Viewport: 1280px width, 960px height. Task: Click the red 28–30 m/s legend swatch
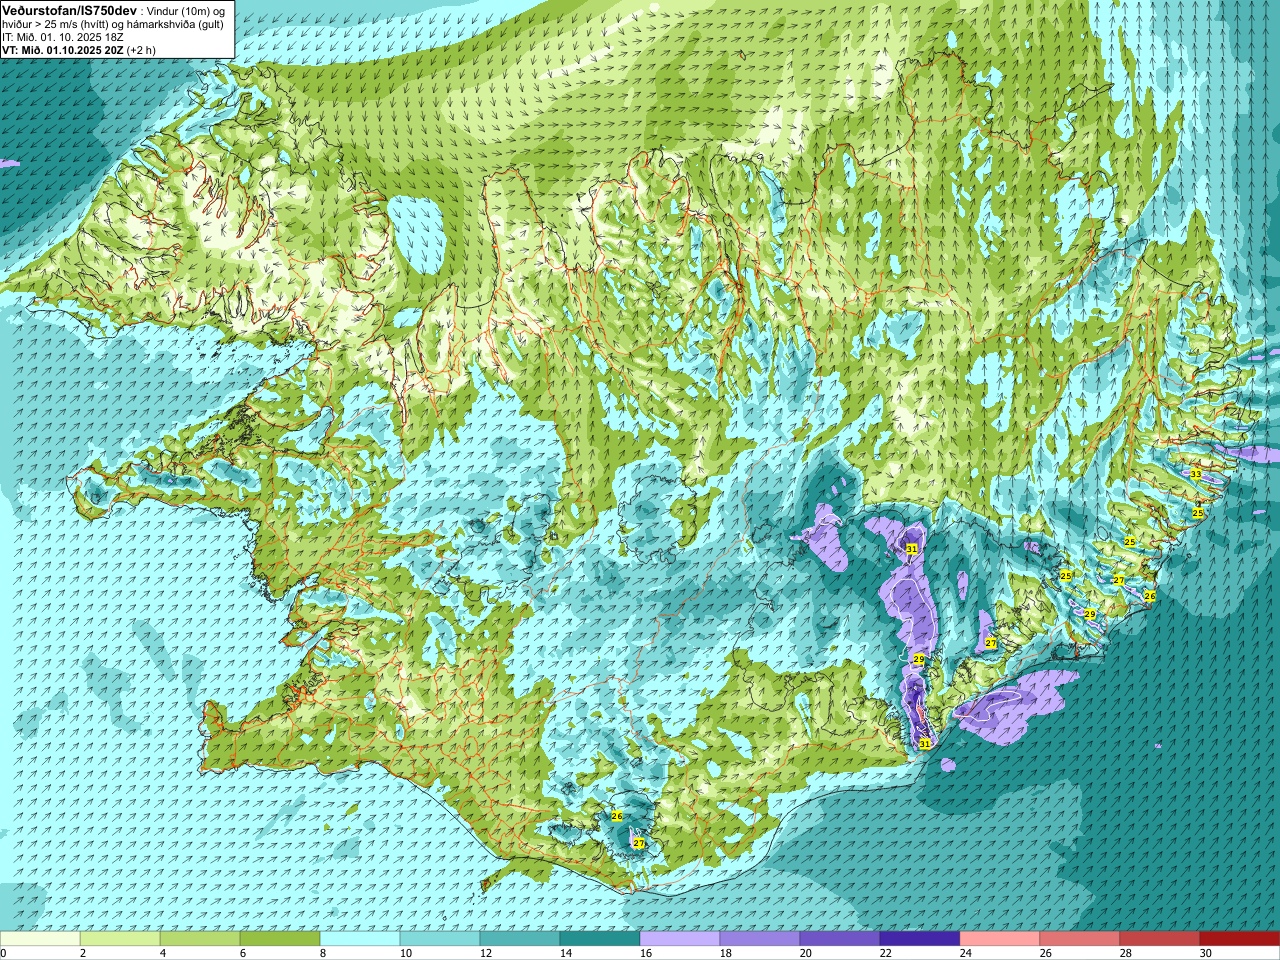[x=1160, y=939]
